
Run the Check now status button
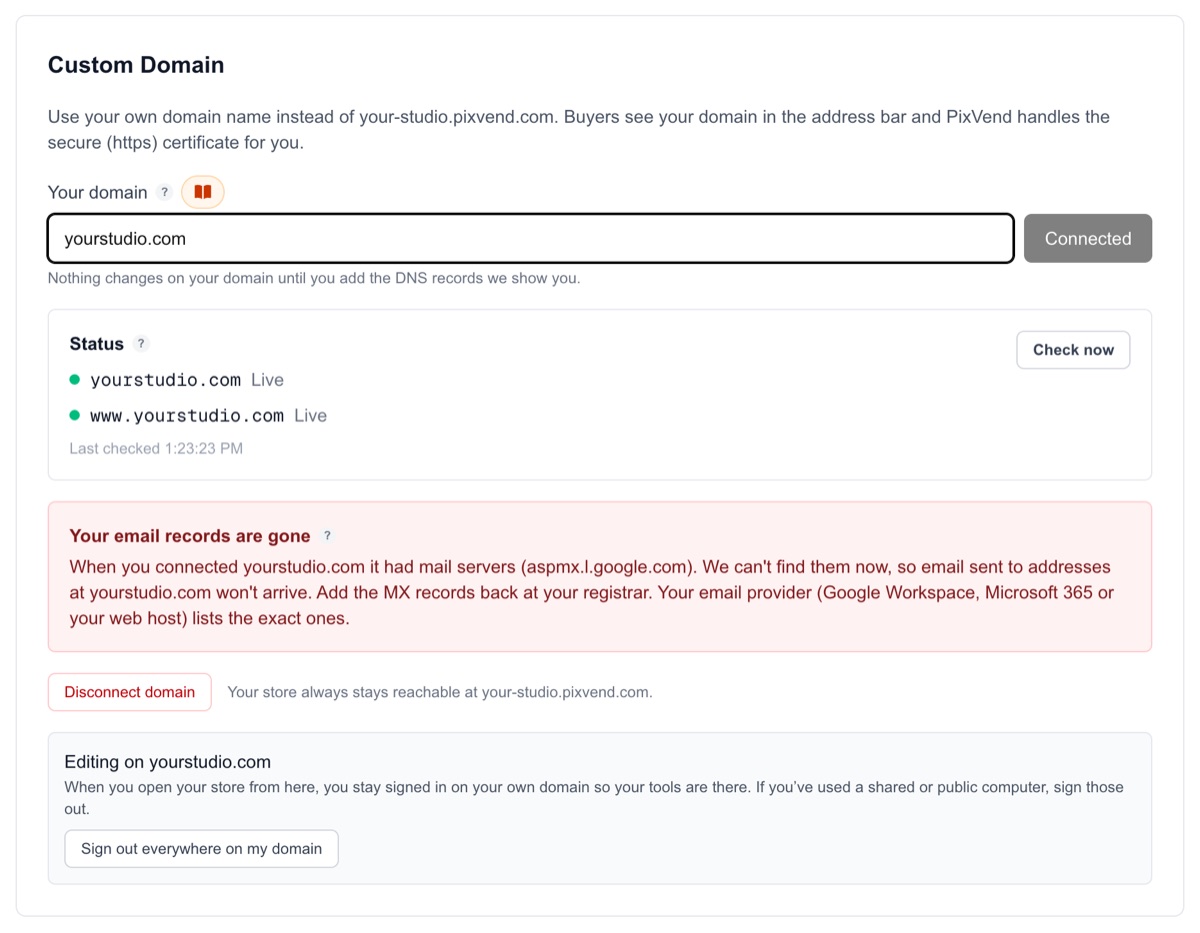pyautogui.click(x=1073, y=350)
